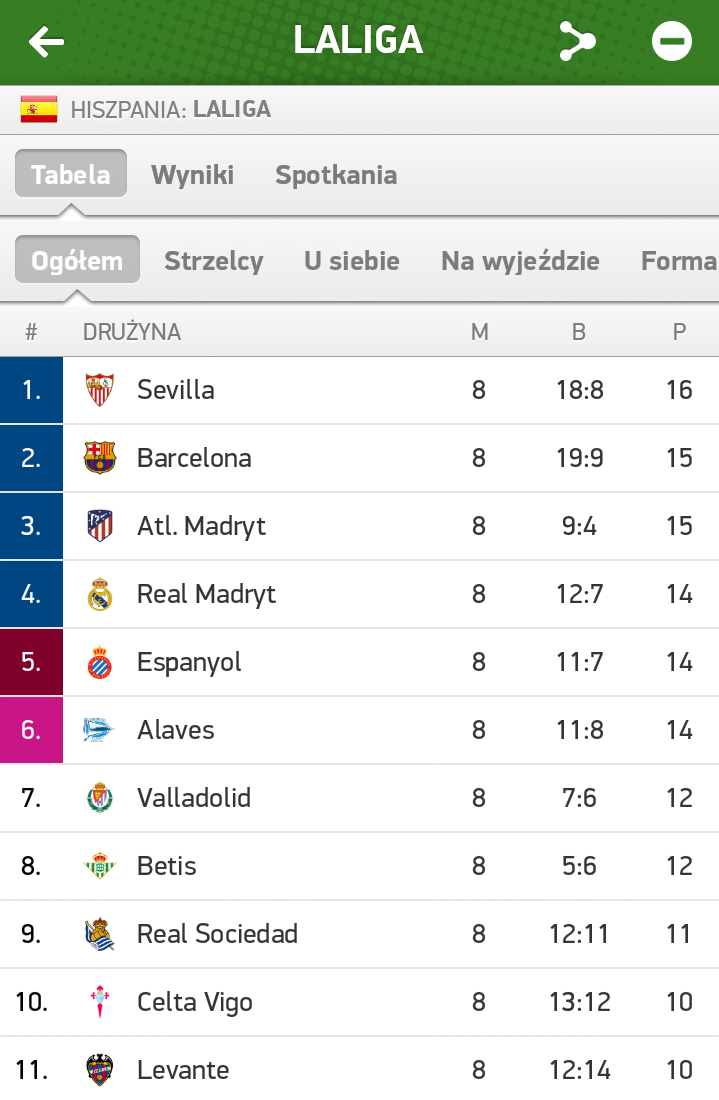Screen dimensions: 719x1100
Task: Open the Atl. Madryt team row
Action: pos(359,526)
